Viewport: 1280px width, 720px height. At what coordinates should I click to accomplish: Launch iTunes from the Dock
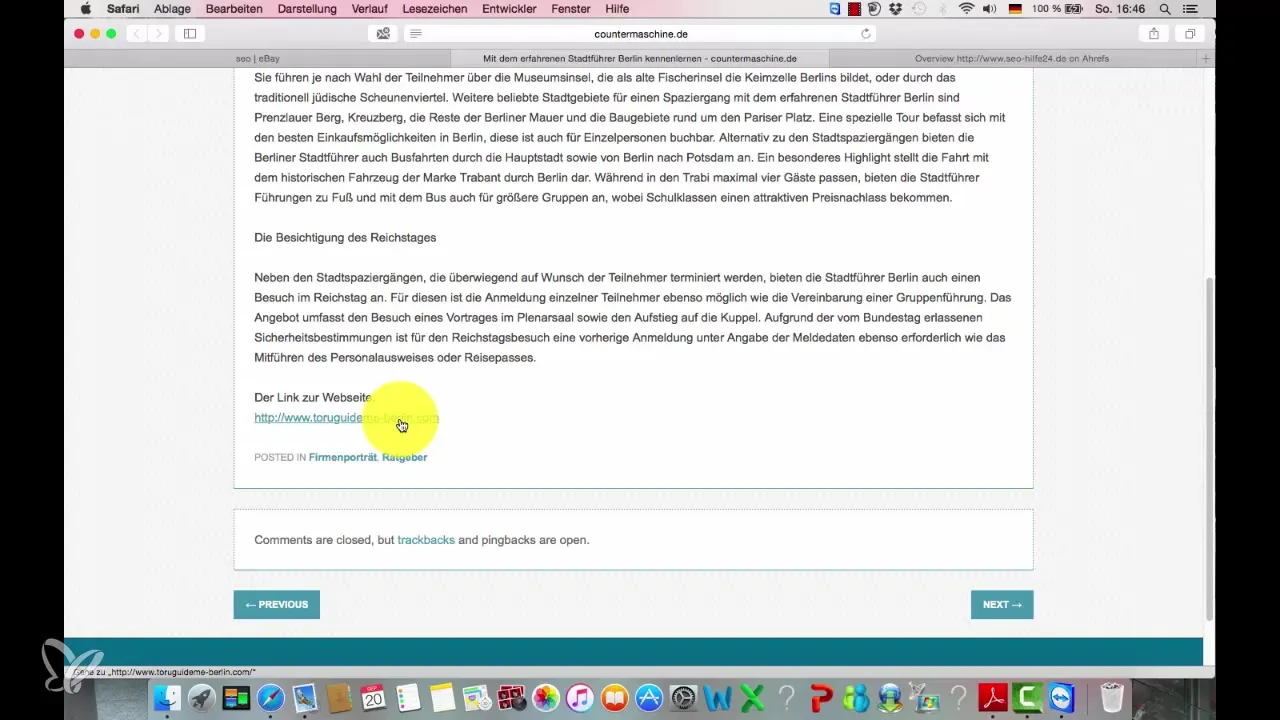coord(580,697)
